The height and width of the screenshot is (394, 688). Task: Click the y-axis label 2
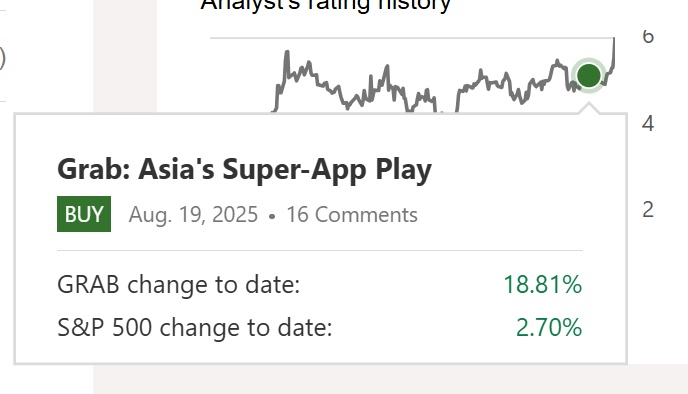648,210
